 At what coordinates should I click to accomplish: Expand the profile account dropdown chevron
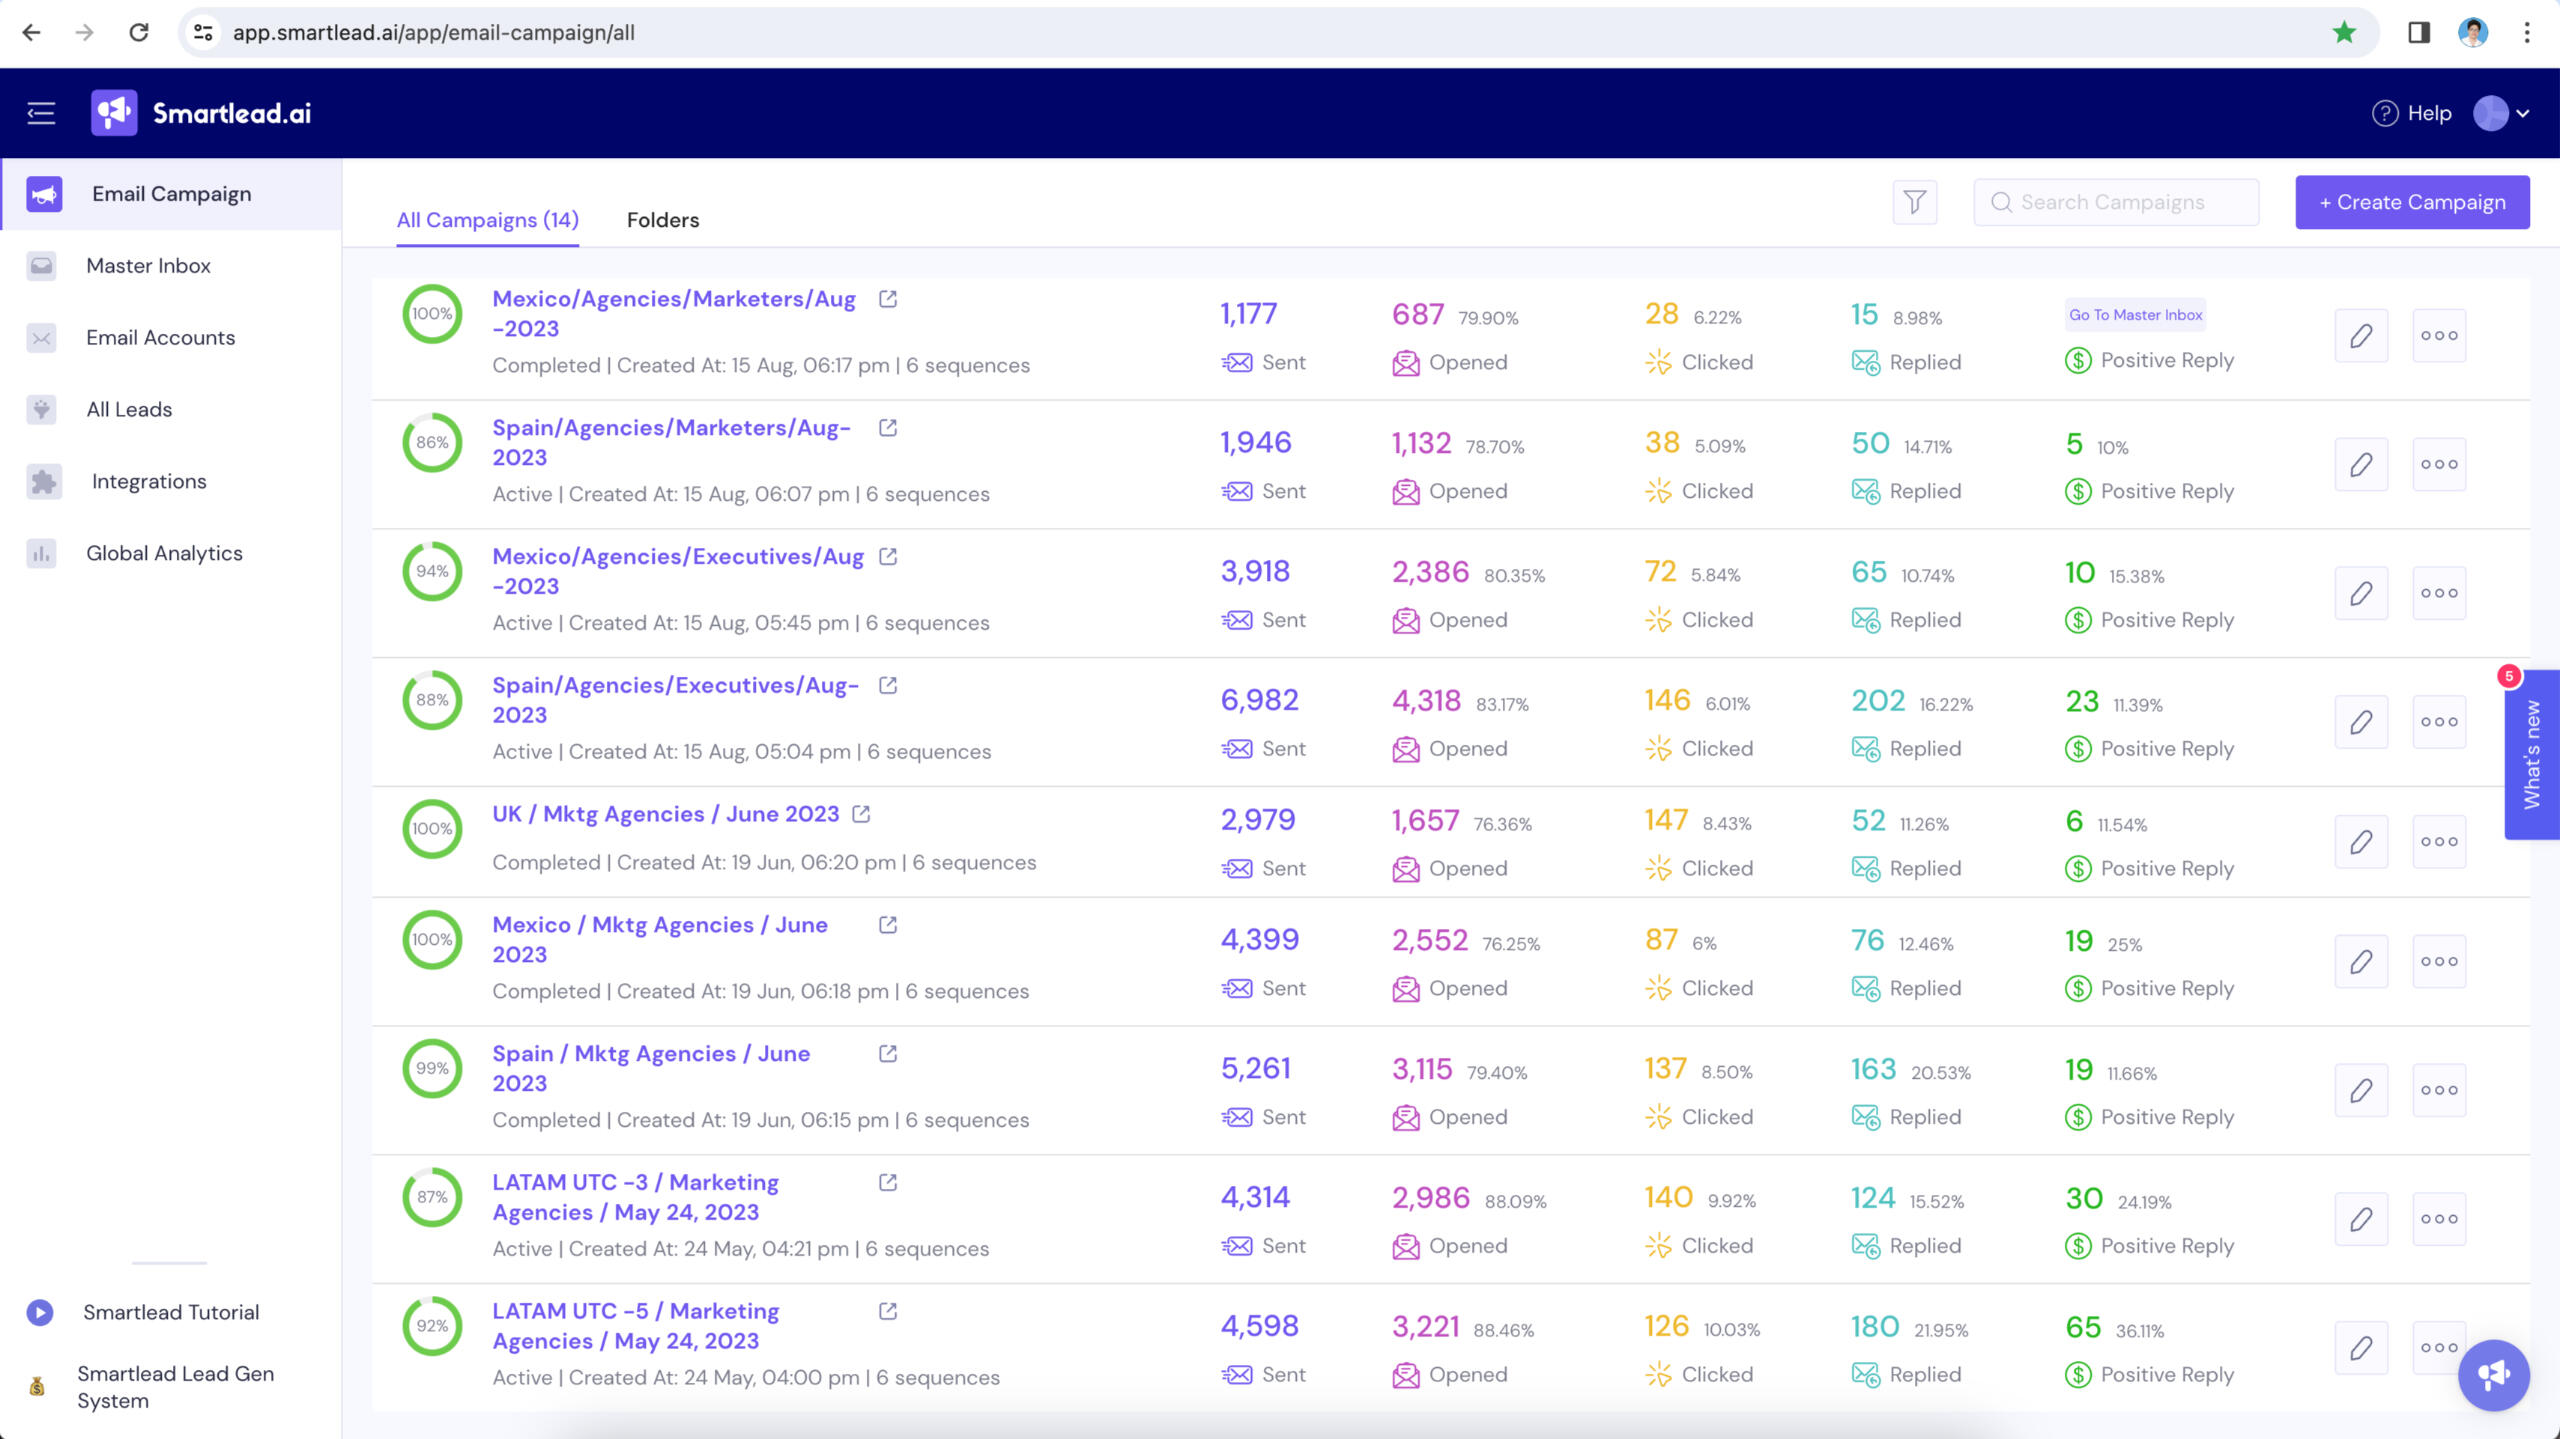[2523, 113]
